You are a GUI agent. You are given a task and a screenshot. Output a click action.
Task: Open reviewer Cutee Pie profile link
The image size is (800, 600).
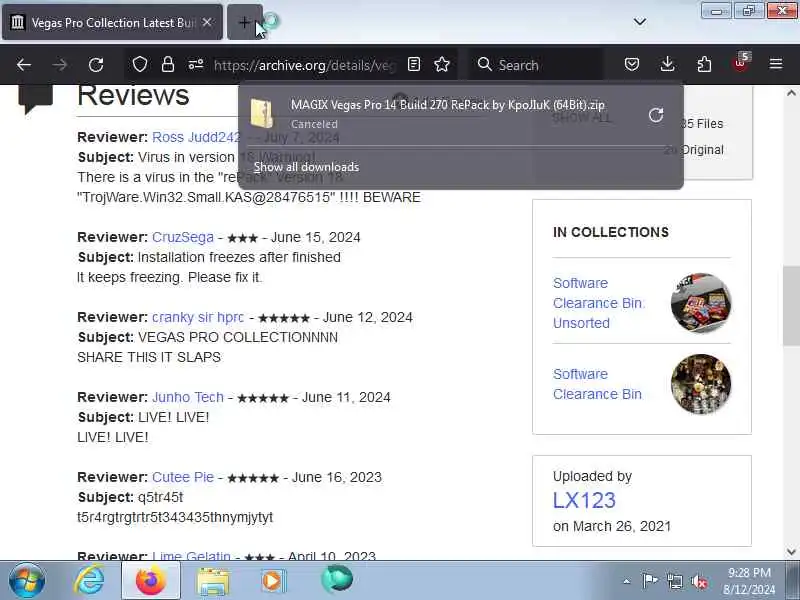(183, 478)
